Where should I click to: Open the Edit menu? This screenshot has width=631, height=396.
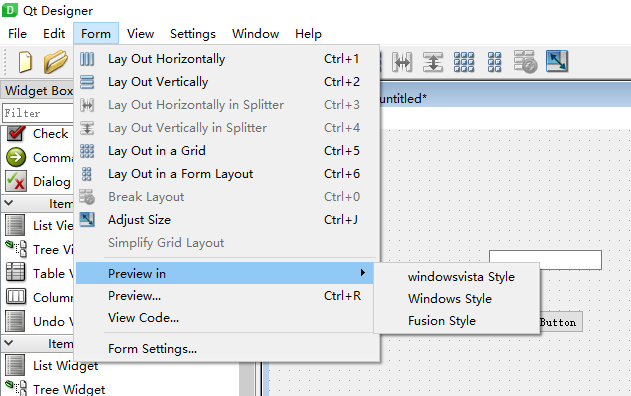click(x=54, y=33)
